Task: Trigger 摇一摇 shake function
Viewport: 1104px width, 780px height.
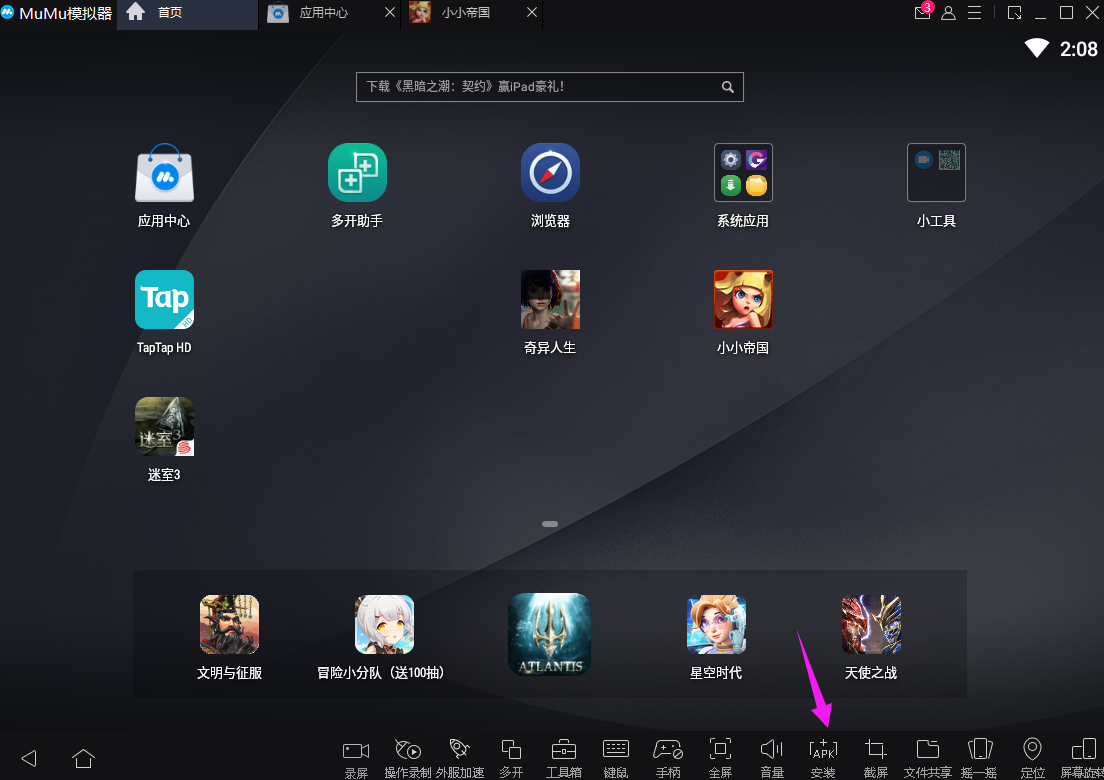Action: tap(979, 758)
